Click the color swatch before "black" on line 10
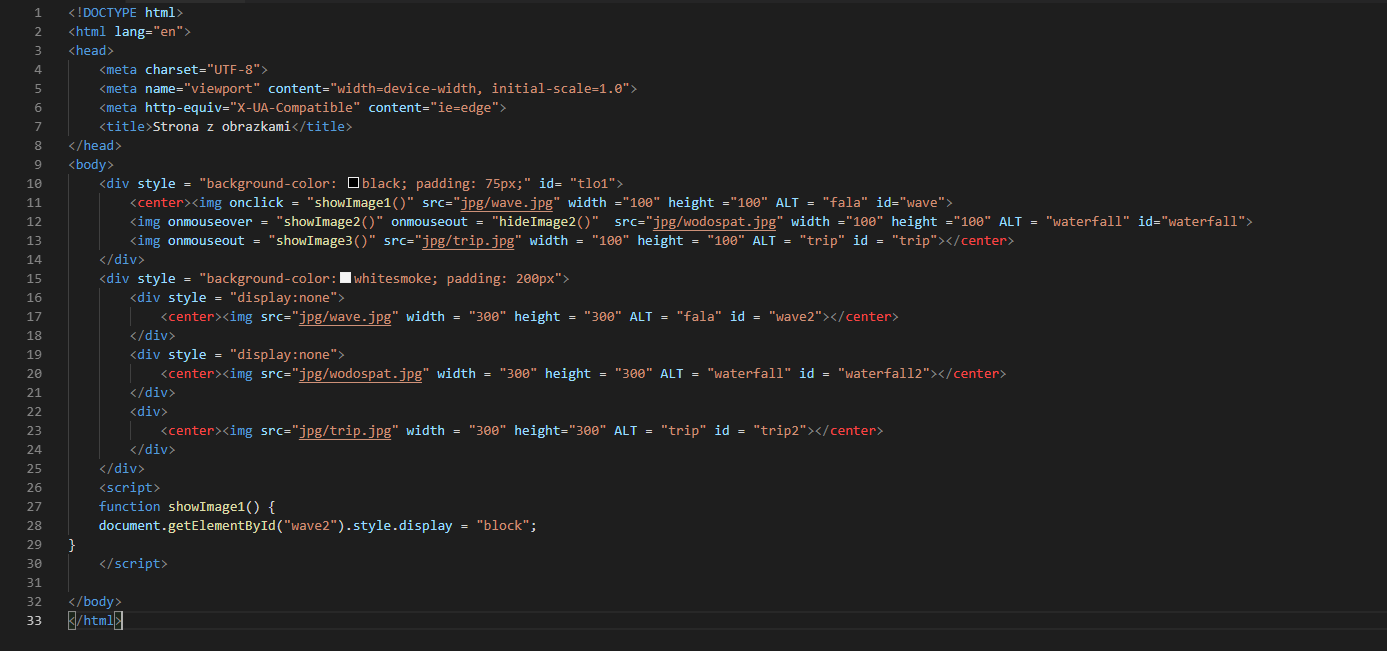Viewport: 1387px width, 651px height. coord(353,182)
